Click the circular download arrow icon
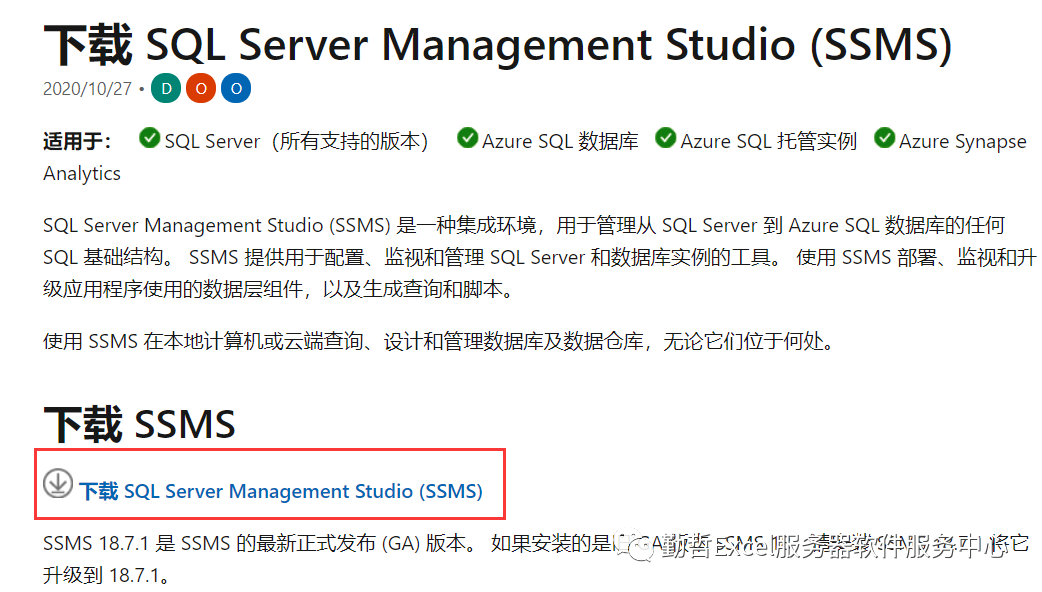1042x592 pixels. [x=58, y=484]
